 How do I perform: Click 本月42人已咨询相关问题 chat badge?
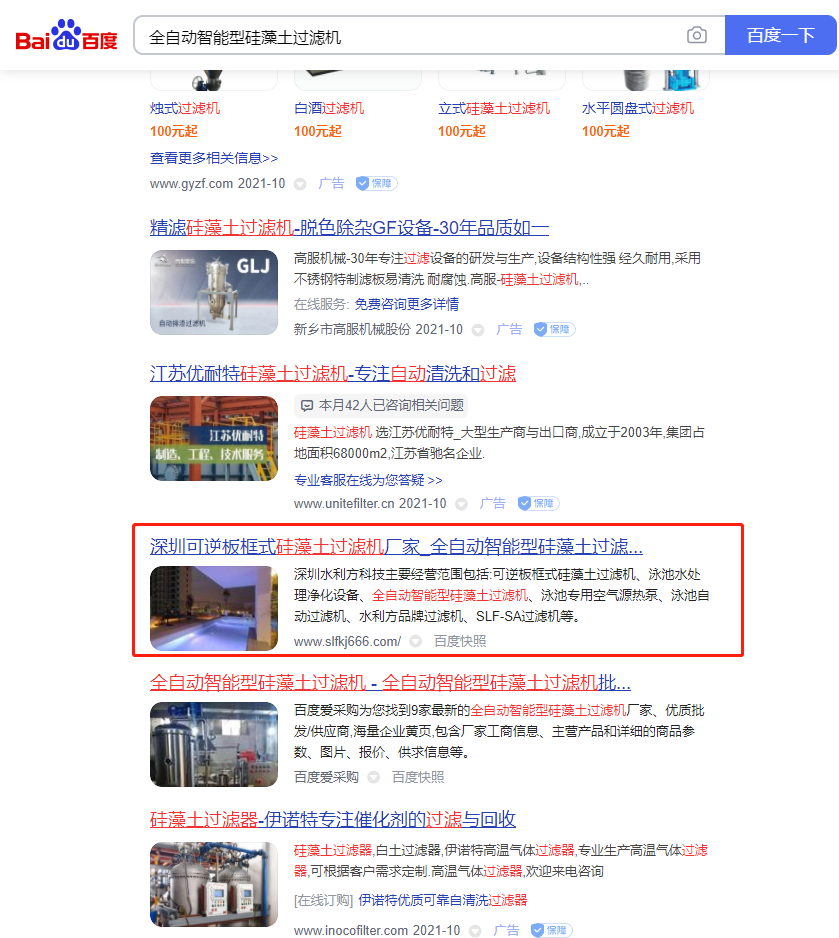(382, 406)
